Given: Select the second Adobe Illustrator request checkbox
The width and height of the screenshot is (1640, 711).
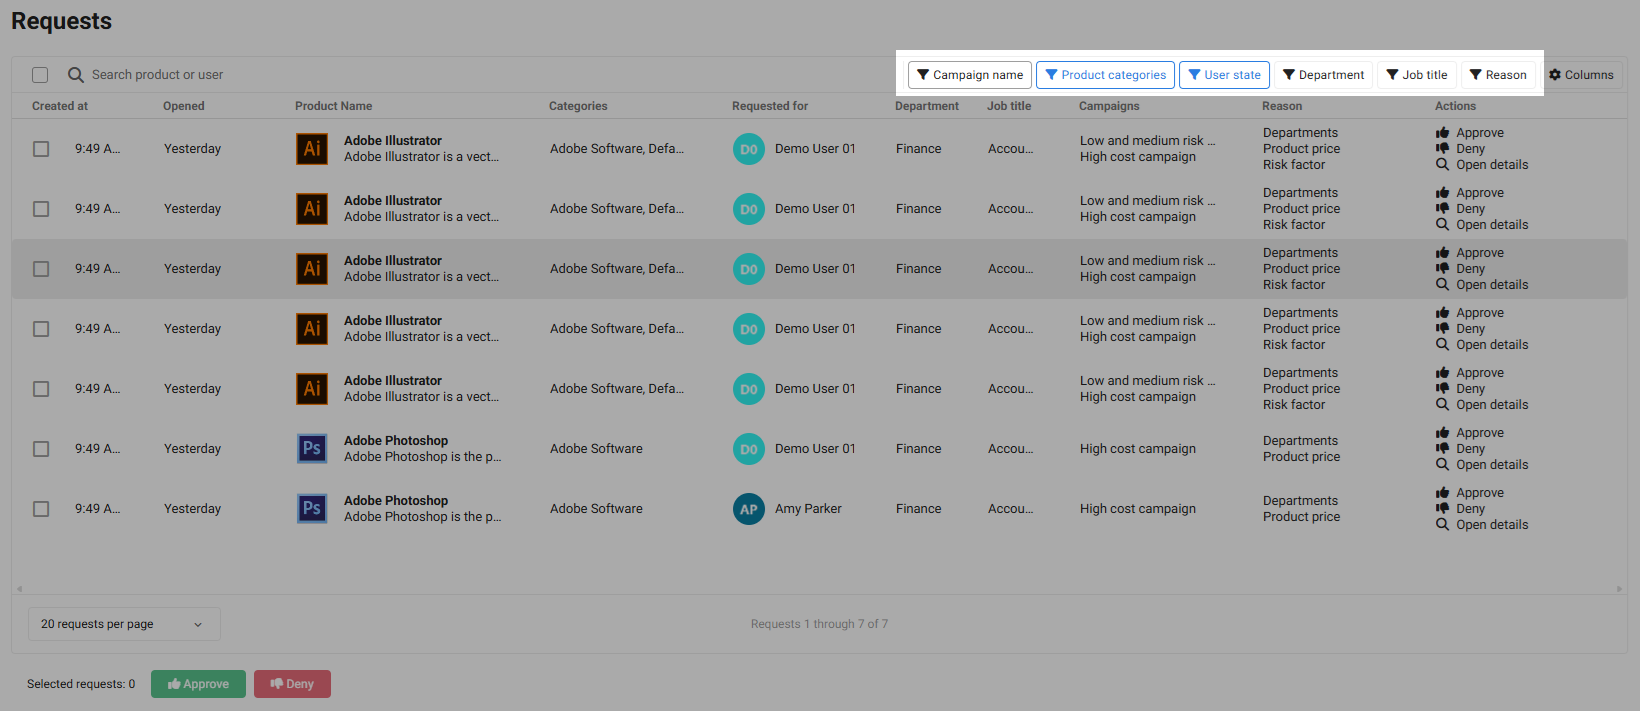Looking at the screenshot, I should pyautogui.click(x=41, y=209).
